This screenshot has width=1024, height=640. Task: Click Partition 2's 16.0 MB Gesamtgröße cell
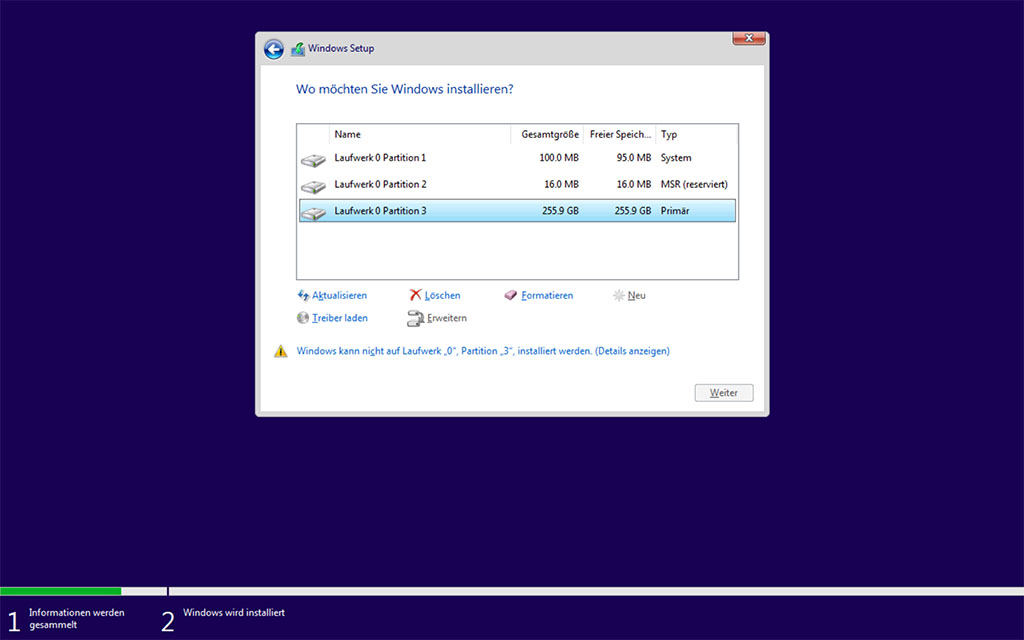coord(562,184)
